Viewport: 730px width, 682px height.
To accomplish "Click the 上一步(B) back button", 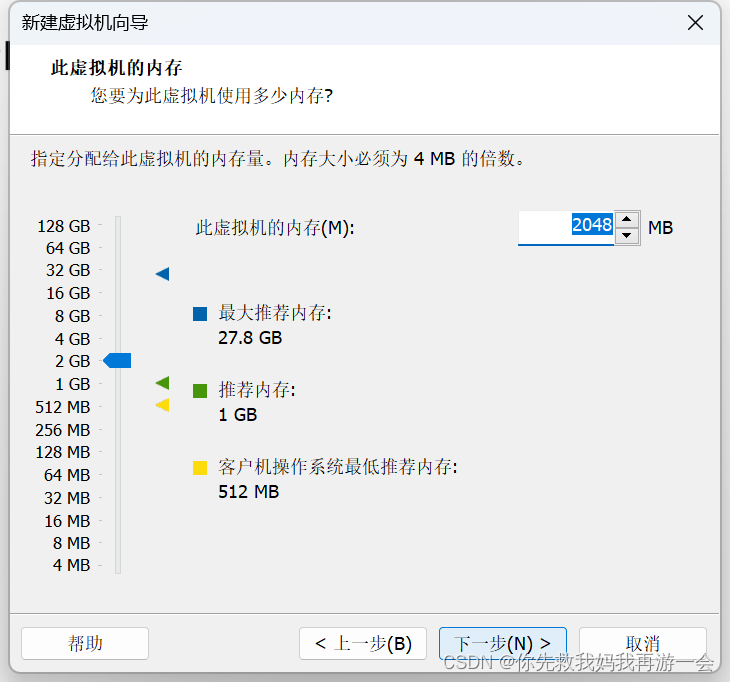I will tap(363, 643).
